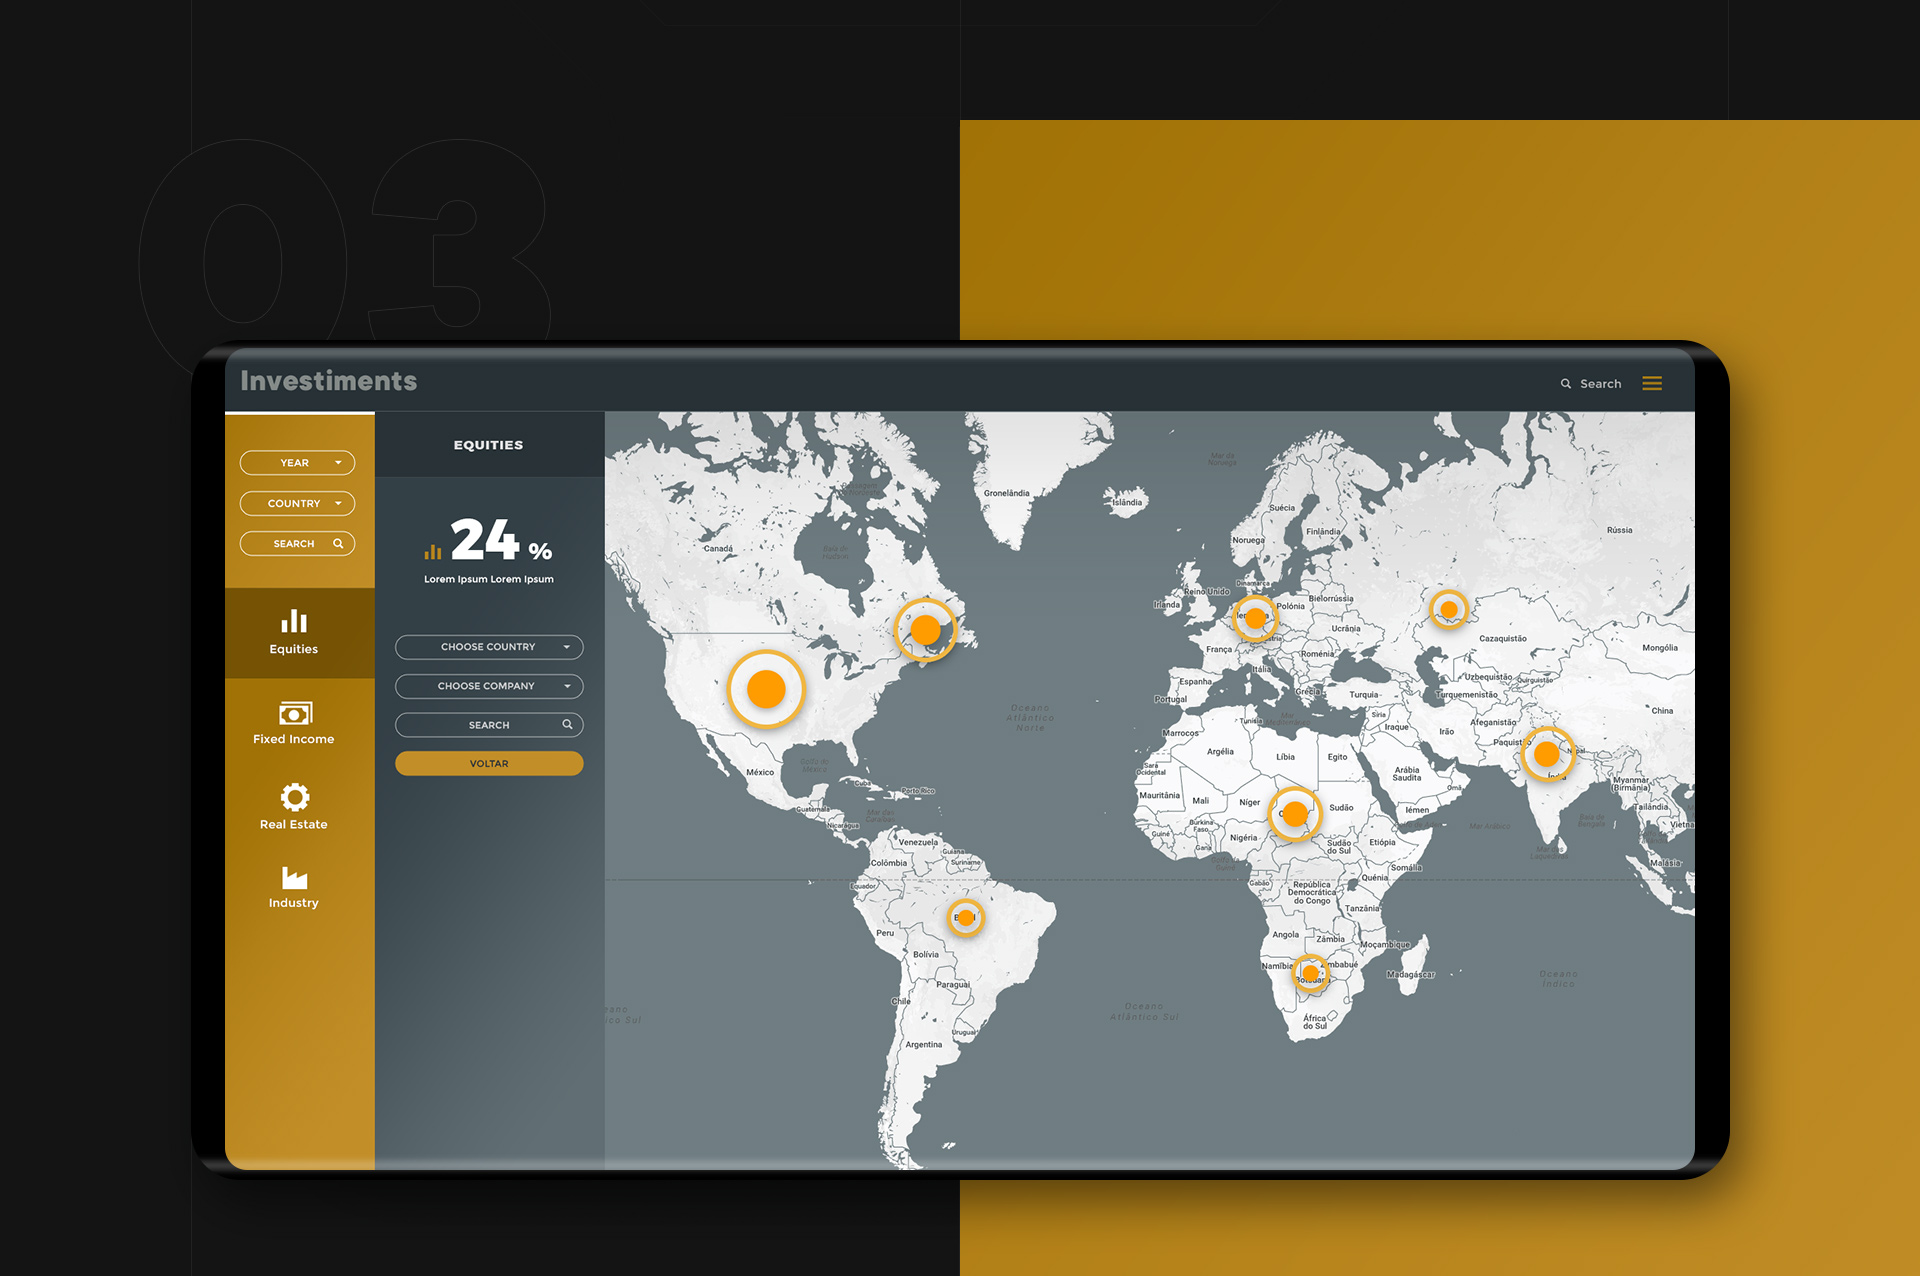Click the EQUITIES panel header tab
Screen dimensions: 1920x1276
pos(488,445)
